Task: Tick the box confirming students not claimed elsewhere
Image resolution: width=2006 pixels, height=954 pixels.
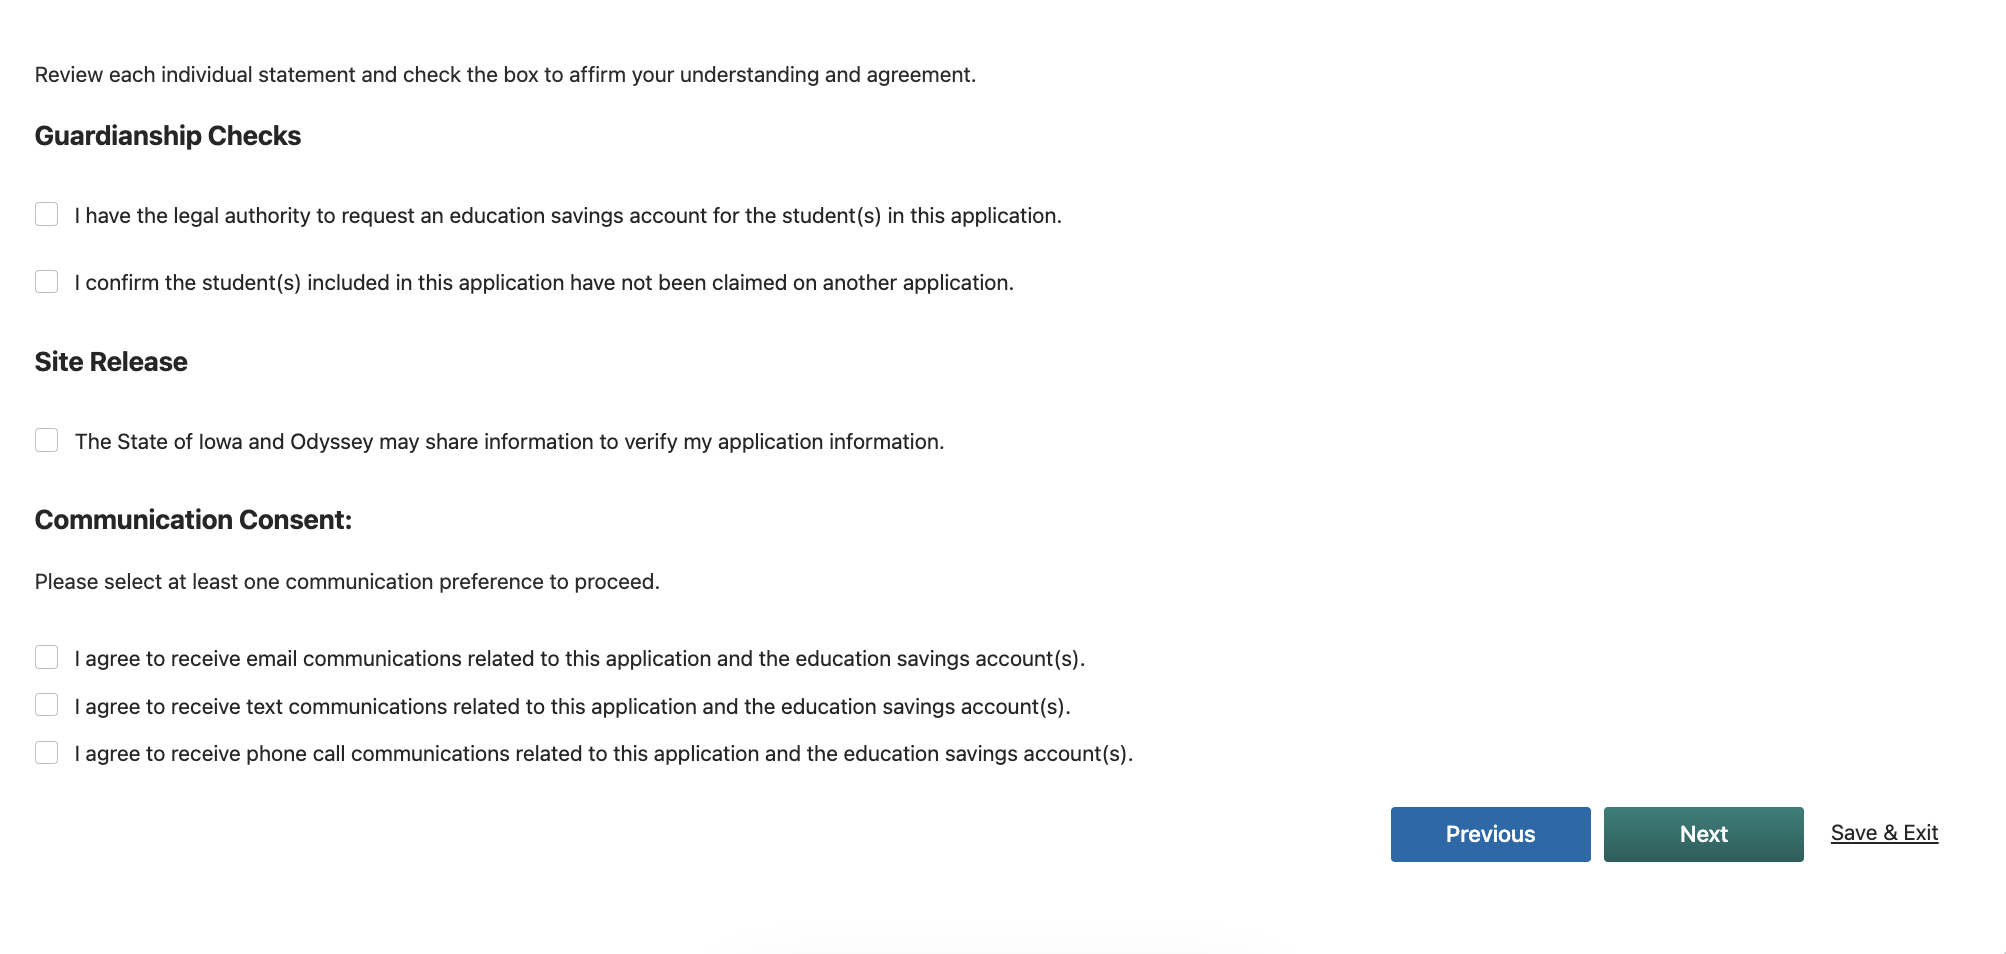Action: (x=46, y=281)
